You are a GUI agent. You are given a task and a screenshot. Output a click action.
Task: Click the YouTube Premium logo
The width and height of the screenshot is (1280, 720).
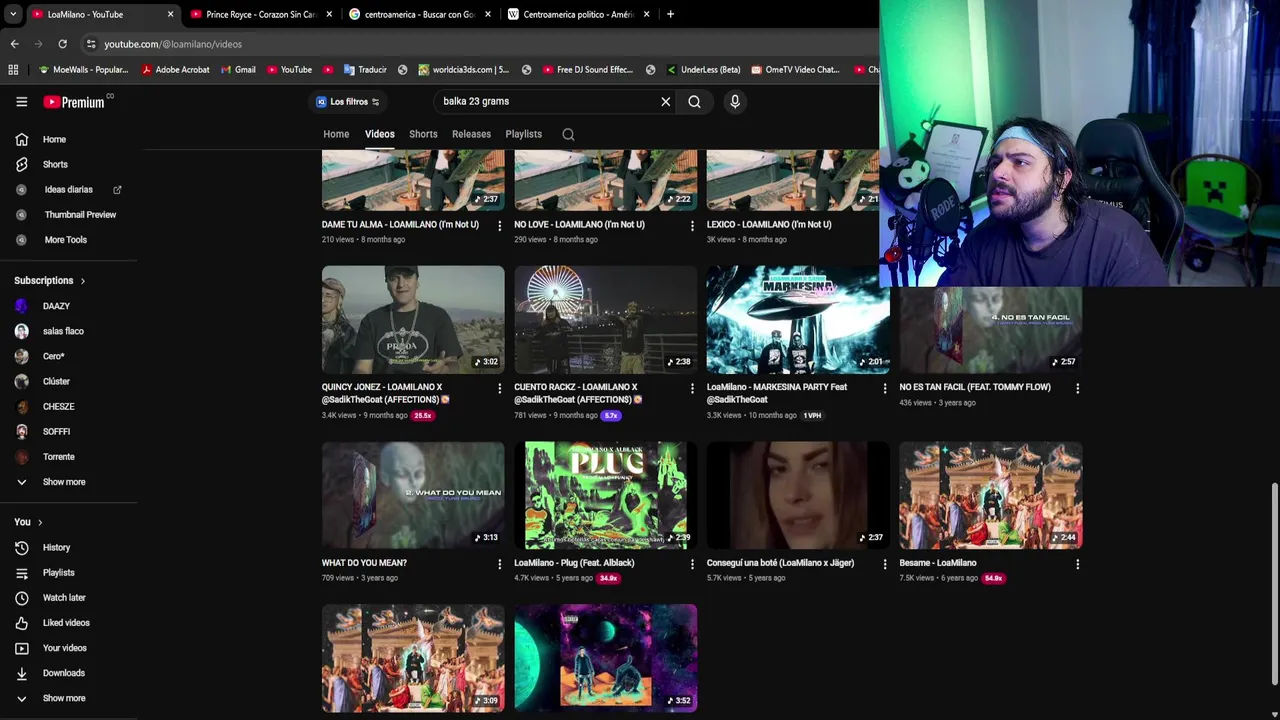click(74, 102)
